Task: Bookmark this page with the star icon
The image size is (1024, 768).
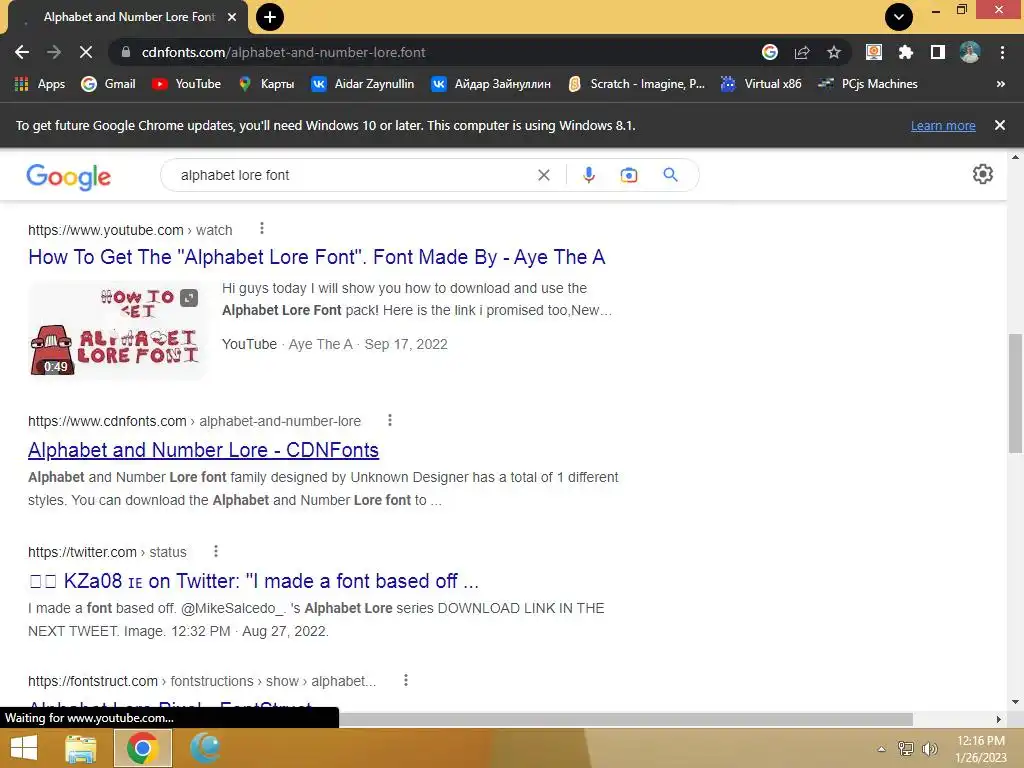Action: [834, 52]
